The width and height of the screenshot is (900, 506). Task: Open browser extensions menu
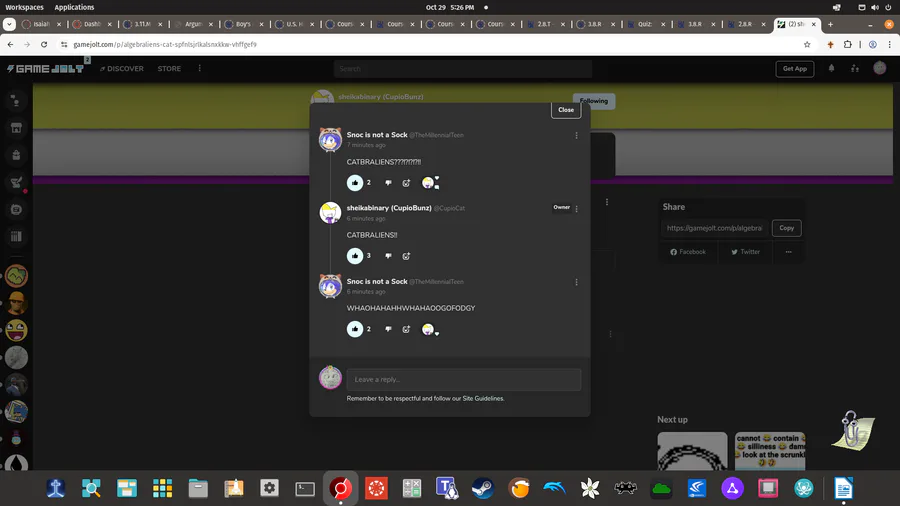pyautogui.click(x=847, y=44)
